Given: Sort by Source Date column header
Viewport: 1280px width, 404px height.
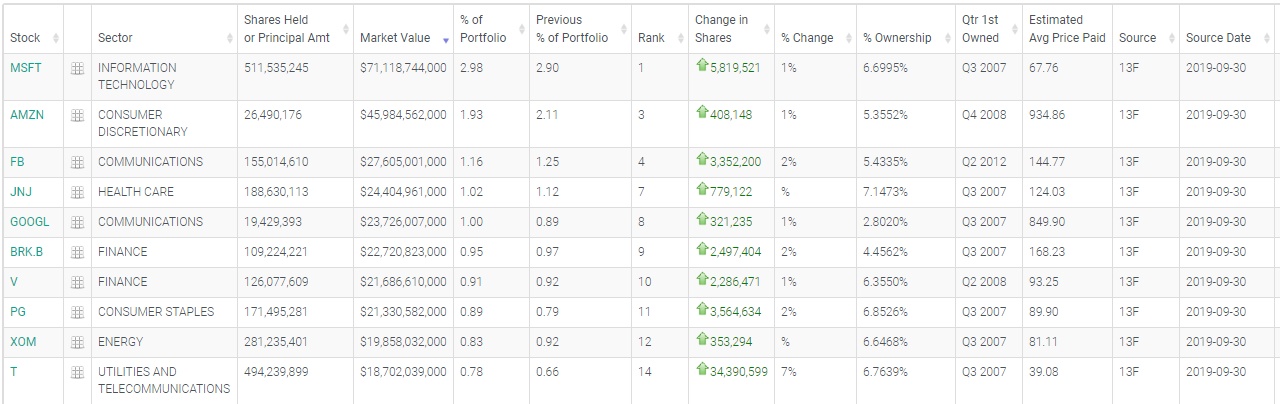Looking at the screenshot, I should click(x=1218, y=38).
